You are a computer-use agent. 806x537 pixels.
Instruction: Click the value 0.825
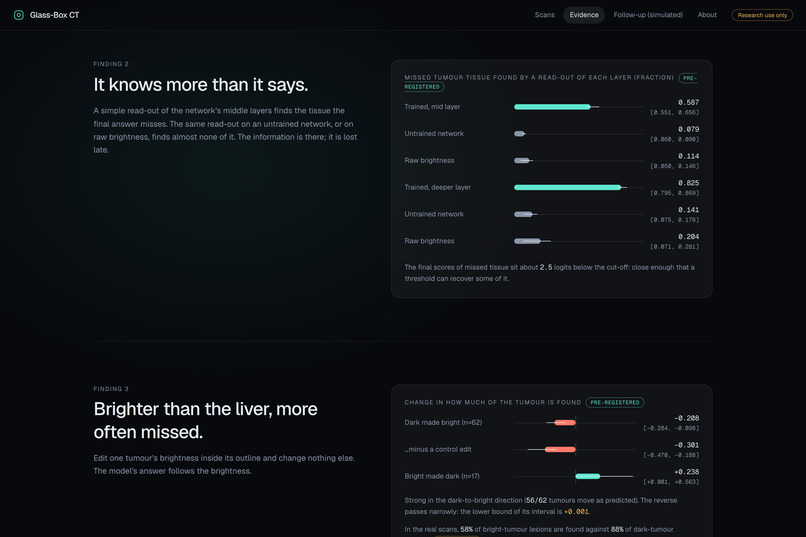tap(688, 183)
